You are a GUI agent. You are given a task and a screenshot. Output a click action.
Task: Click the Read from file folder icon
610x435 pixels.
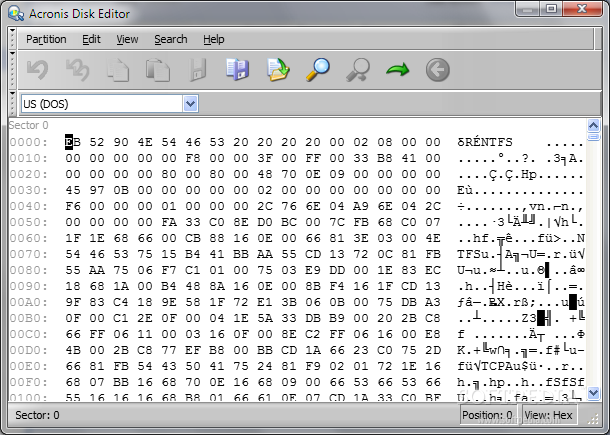(x=278, y=70)
